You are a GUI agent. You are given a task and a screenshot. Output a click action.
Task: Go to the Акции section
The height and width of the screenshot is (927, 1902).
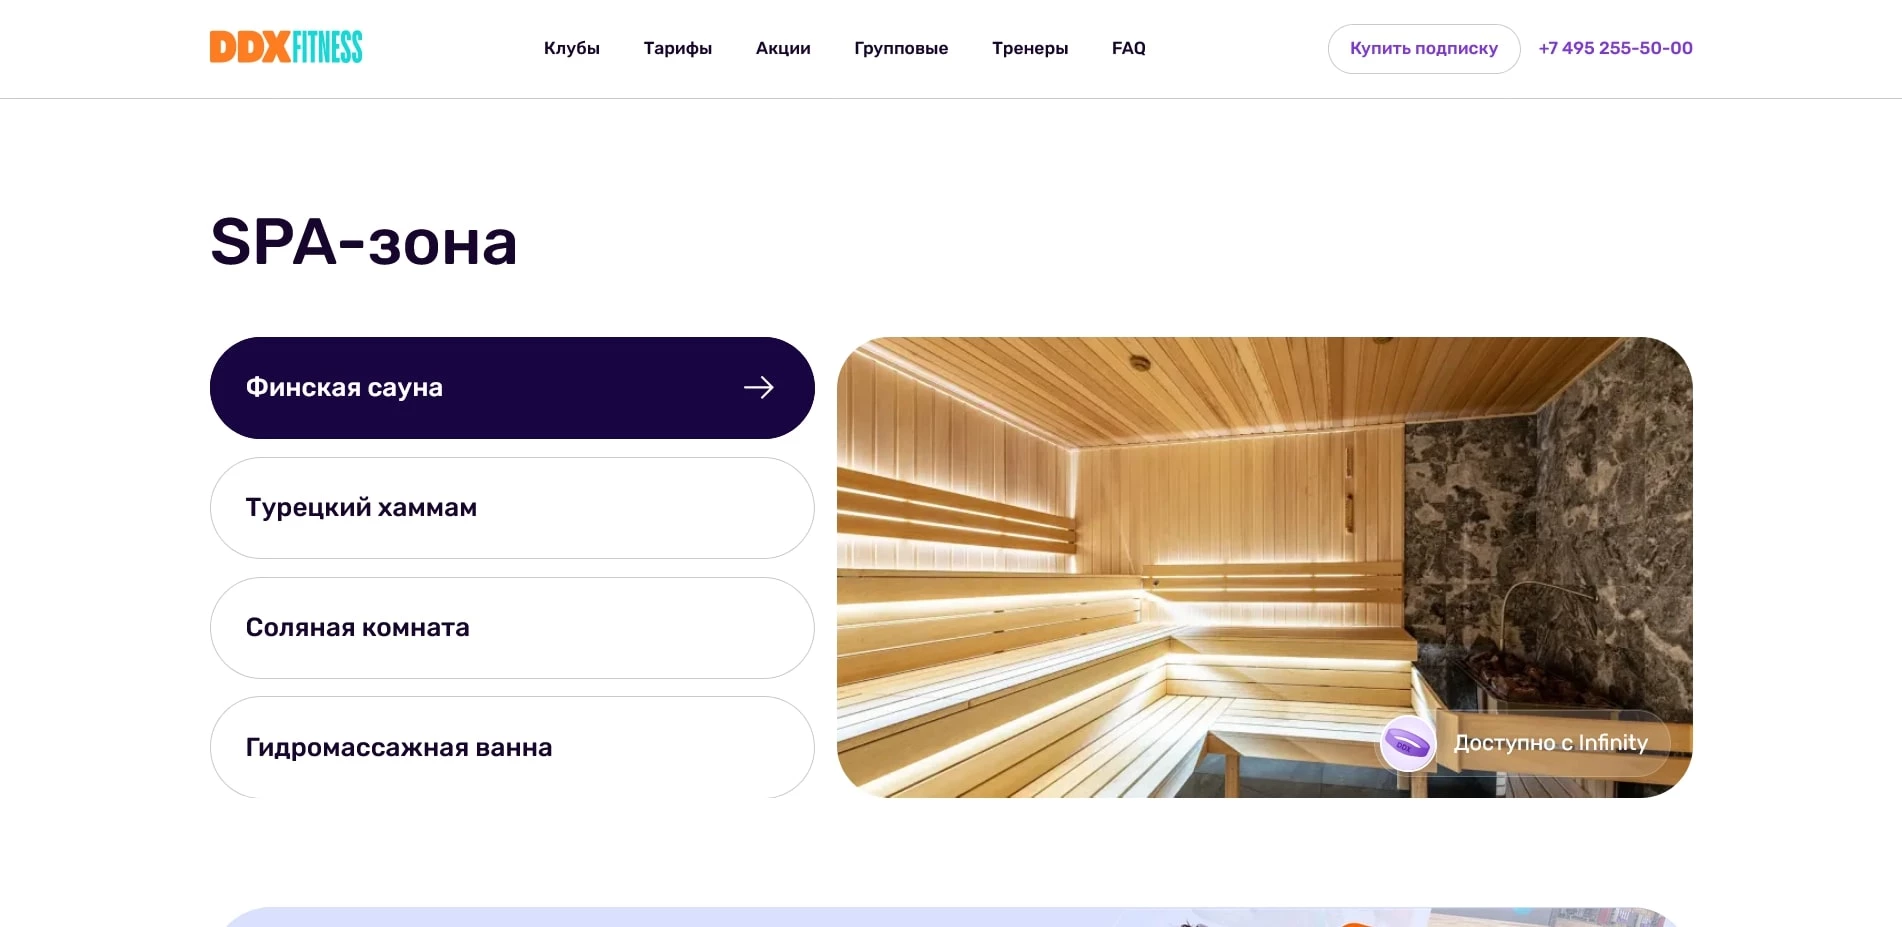[x=782, y=48]
